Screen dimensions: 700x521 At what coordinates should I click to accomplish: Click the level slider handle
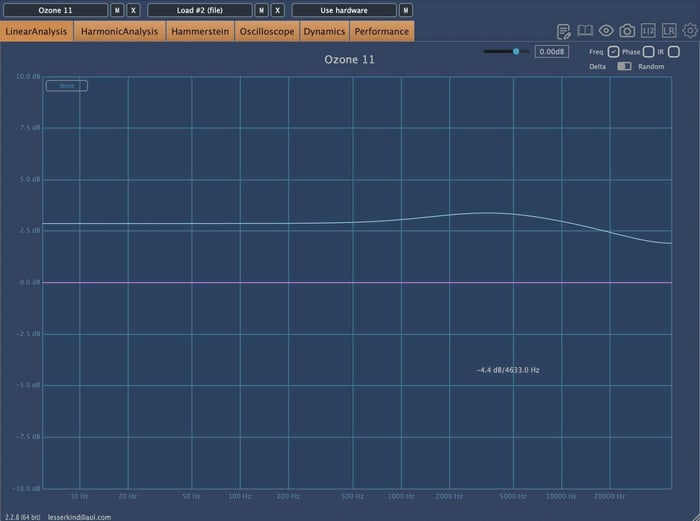(x=516, y=51)
